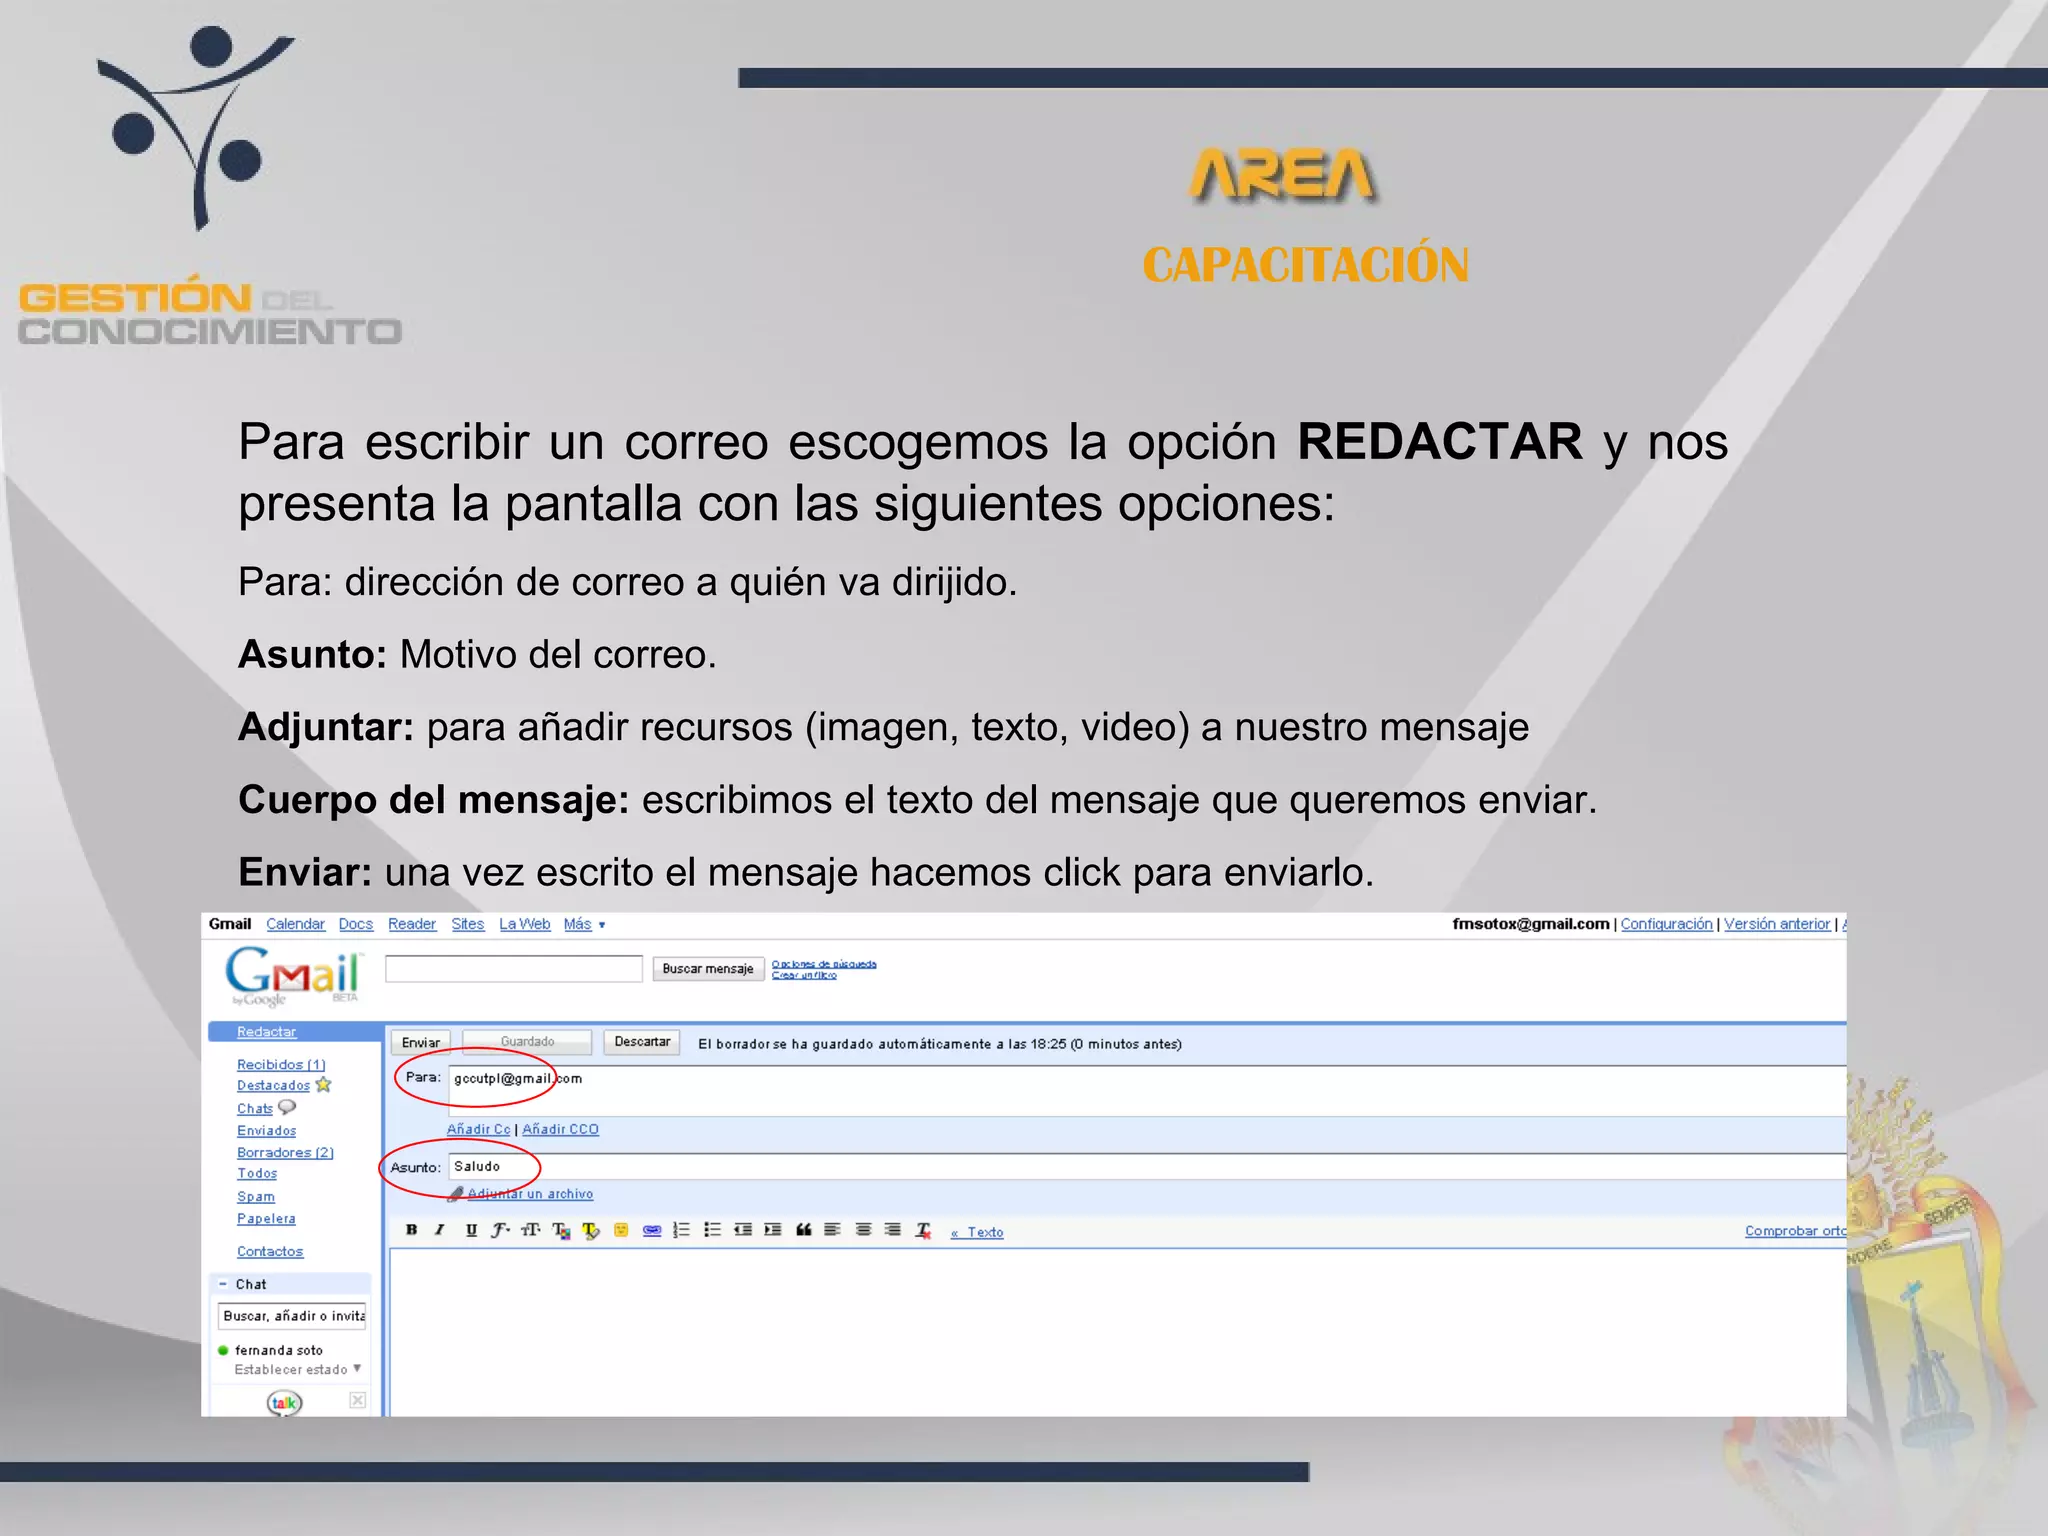
Task: Open the highlight color picker
Action: pyautogui.click(x=591, y=1230)
